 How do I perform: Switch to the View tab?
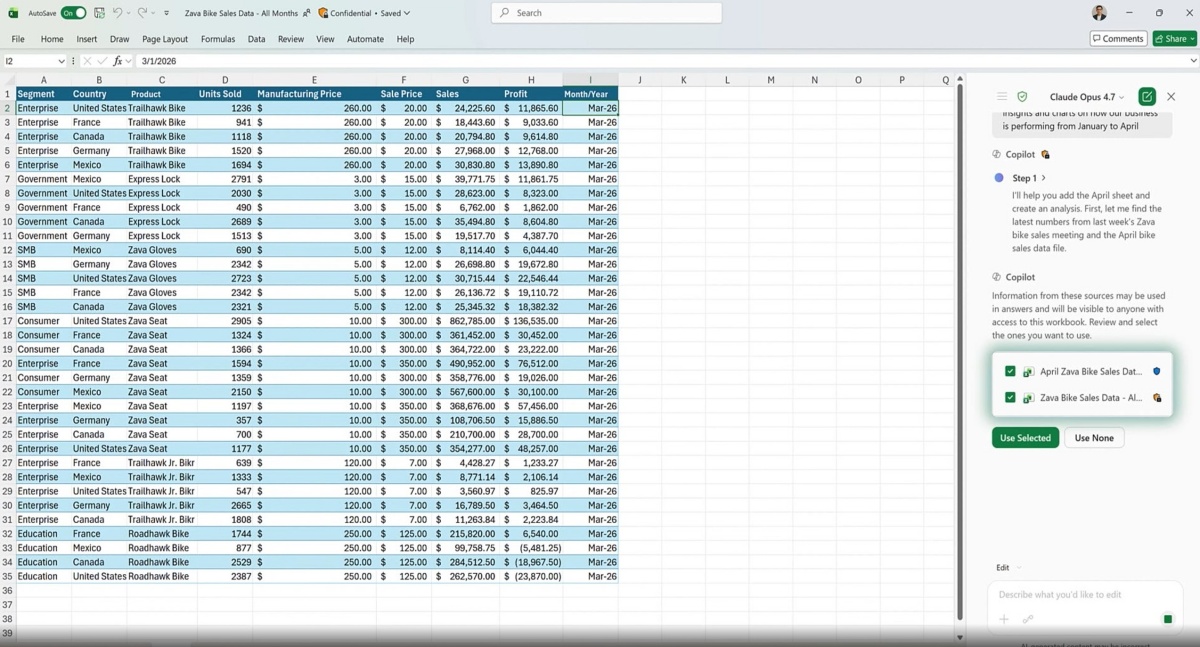tap(325, 39)
